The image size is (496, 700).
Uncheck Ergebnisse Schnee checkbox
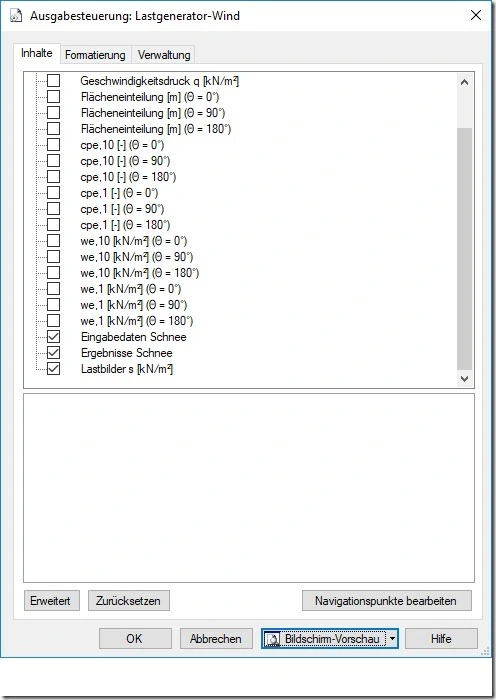pos(54,353)
